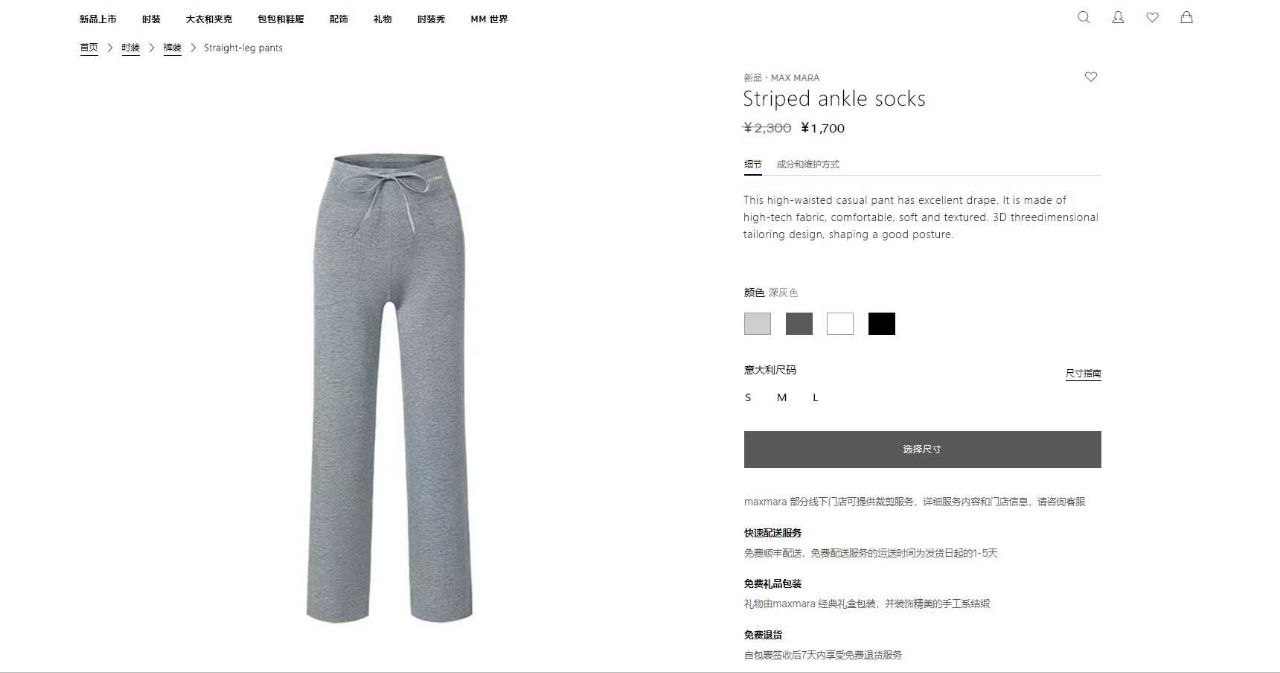Choose the dark grey color swatch
The width and height of the screenshot is (1280, 673).
point(799,324)
